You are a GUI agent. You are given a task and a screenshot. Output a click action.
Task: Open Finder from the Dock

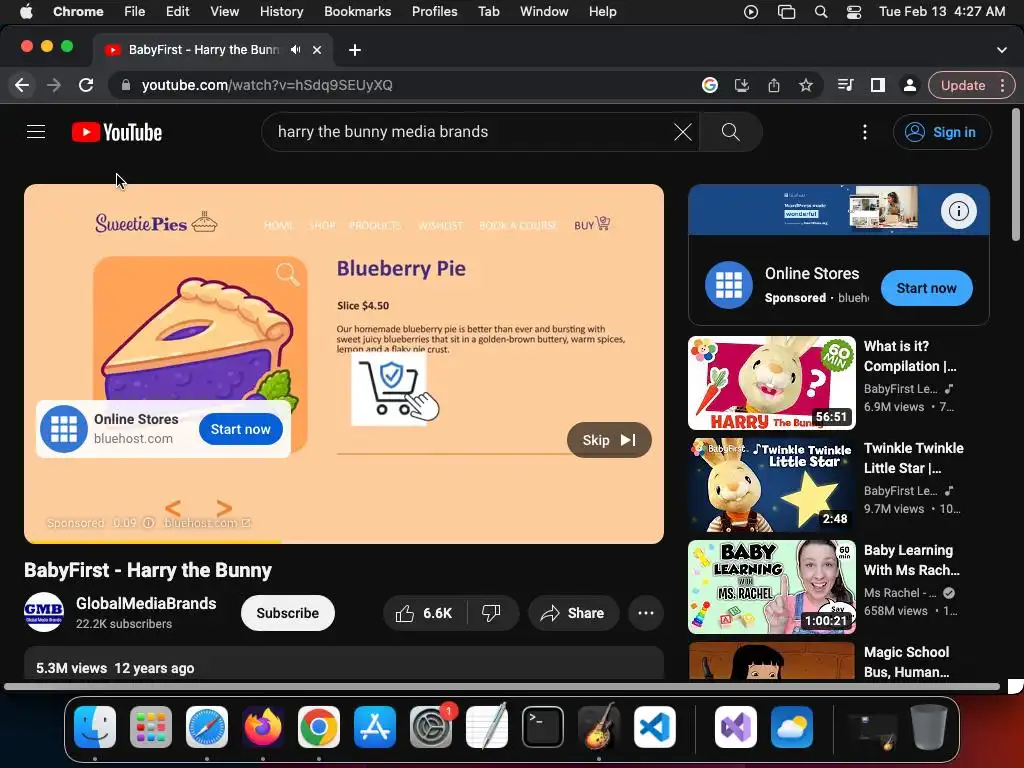[95, 727]
